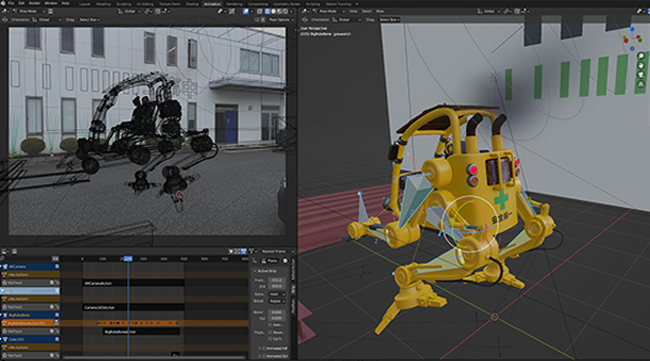
Task: Collapse the Active Strip panel
Action: pos(255,271)
